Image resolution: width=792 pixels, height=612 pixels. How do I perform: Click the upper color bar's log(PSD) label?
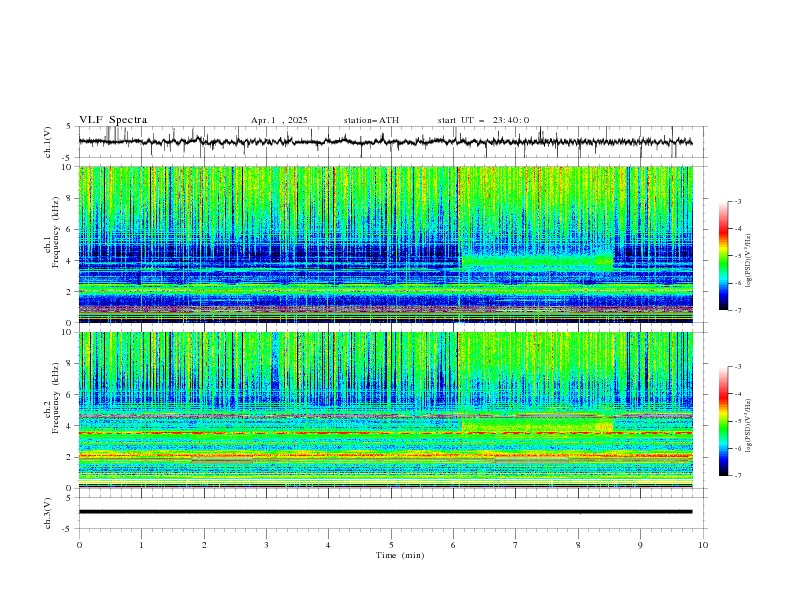(x=748, y=261)
